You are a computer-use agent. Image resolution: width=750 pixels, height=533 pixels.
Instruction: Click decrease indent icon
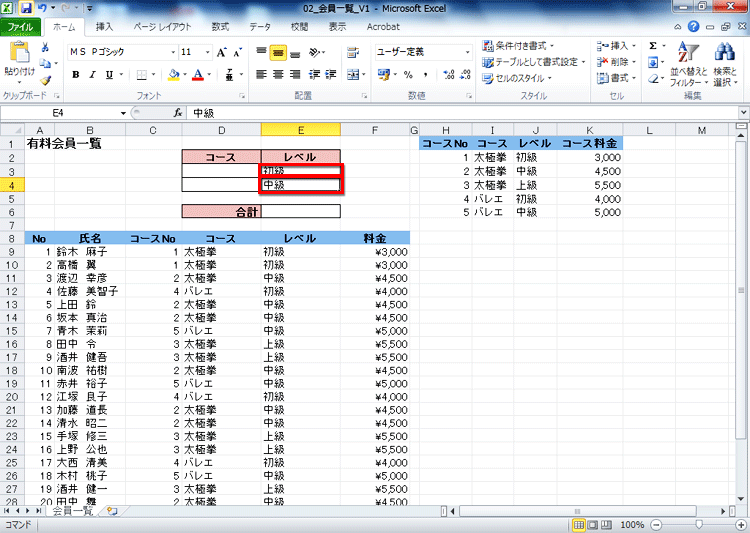coord(314,75)
